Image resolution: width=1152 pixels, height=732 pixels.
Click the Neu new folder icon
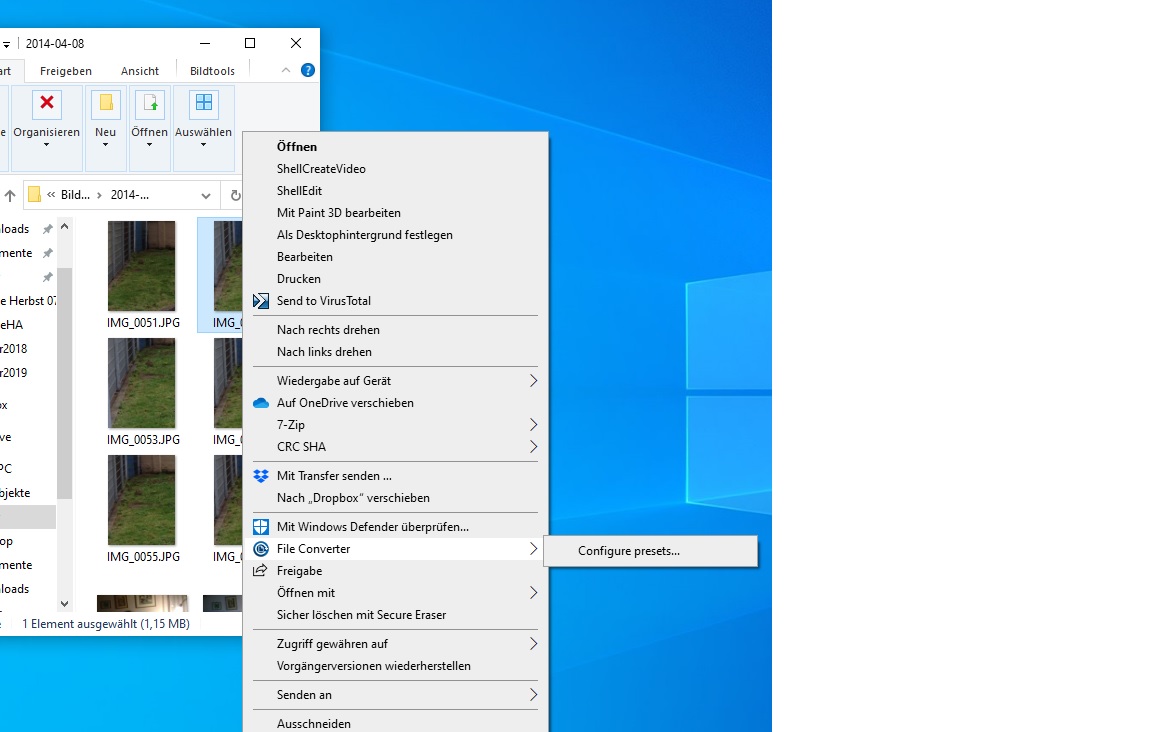tap(104, 103)
